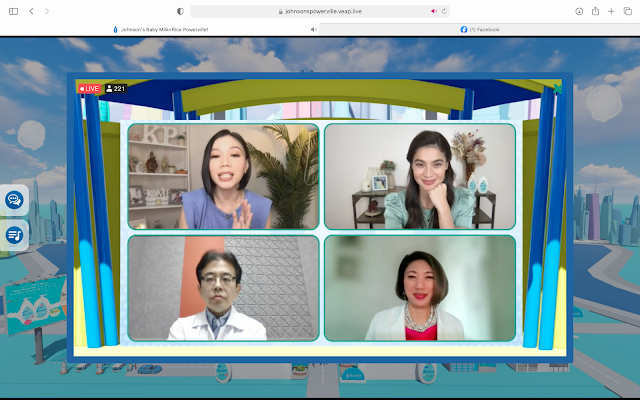The image size is (640, 400).
Task: Mute audio from address bar speaker icon
Action: [434, 11]
